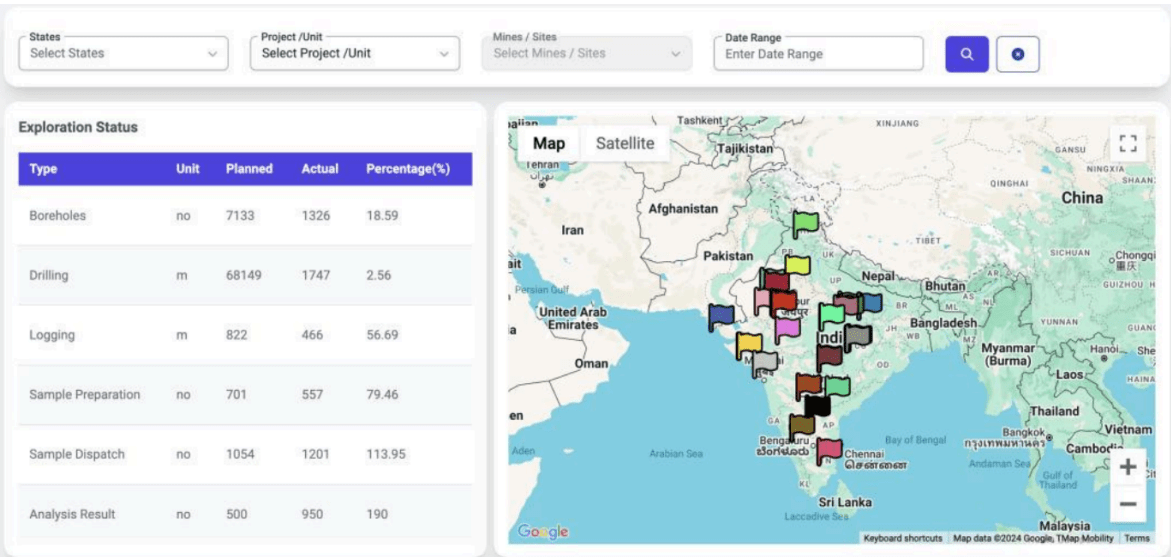Click the blue flag near Arabian coast
1171x557 pixels.
(721, 317)
